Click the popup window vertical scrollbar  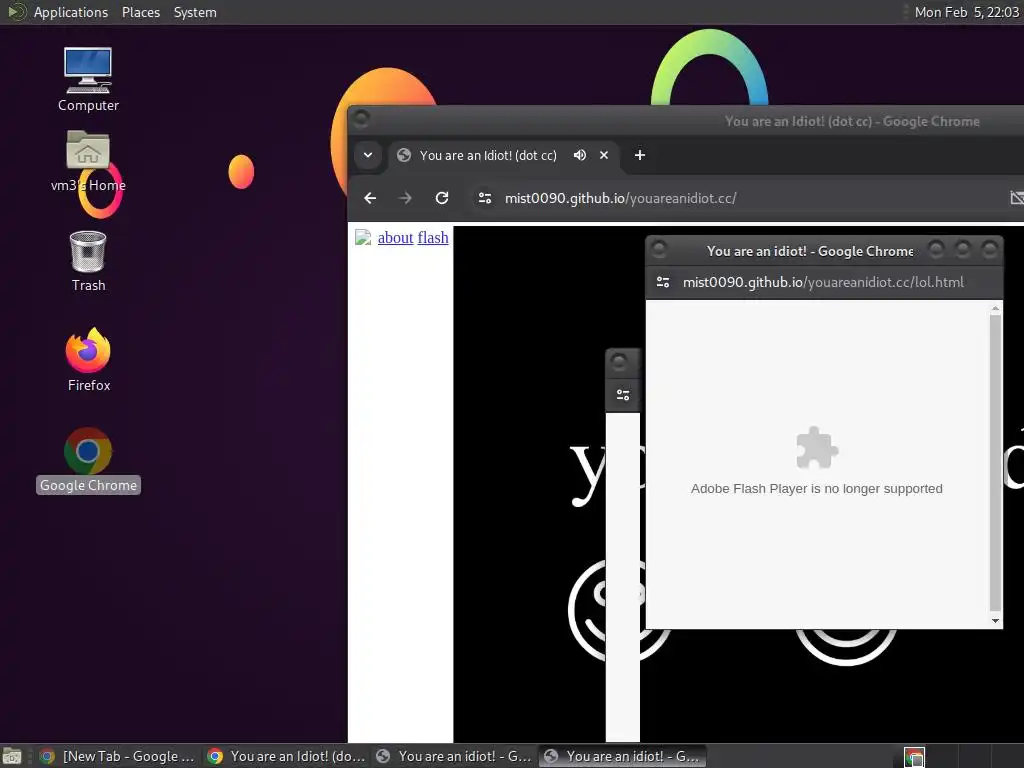995,464
